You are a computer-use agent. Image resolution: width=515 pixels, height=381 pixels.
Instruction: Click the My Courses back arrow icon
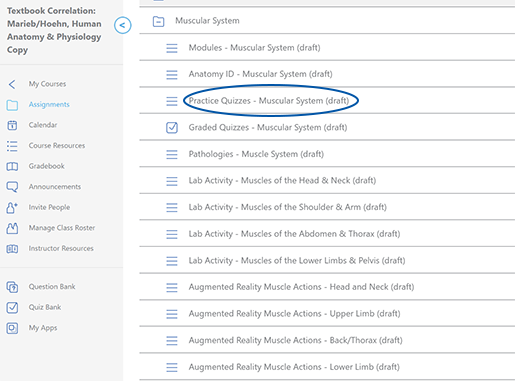click(12, 84)
